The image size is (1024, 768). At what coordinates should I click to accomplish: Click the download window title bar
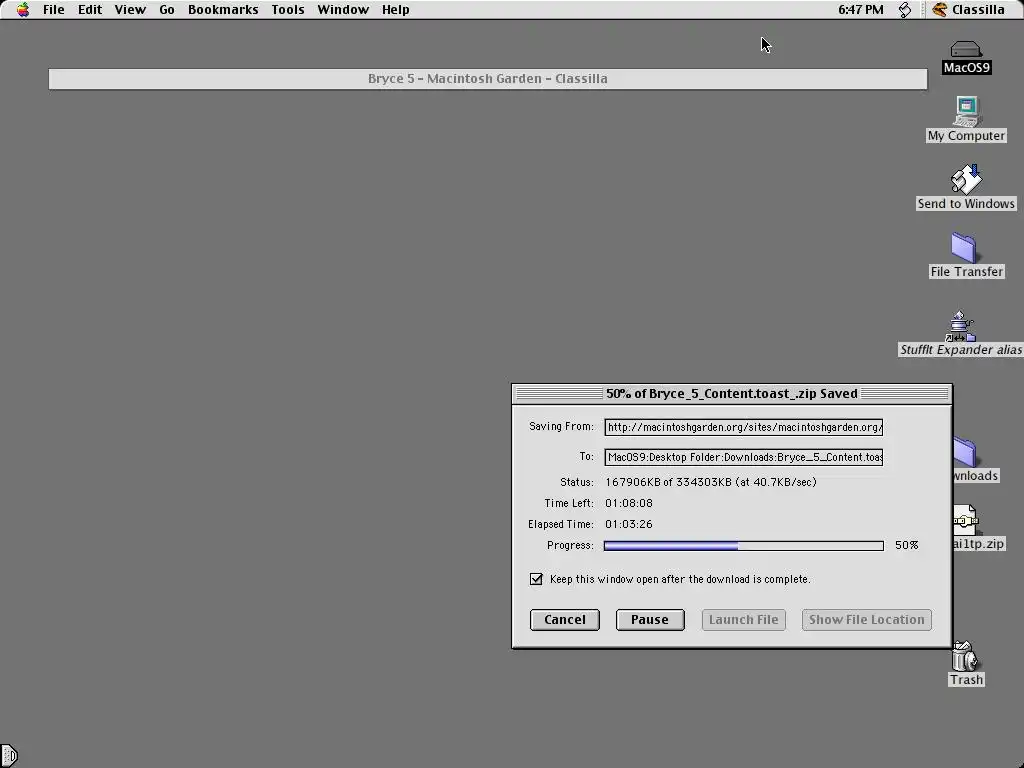click(731, 394)
